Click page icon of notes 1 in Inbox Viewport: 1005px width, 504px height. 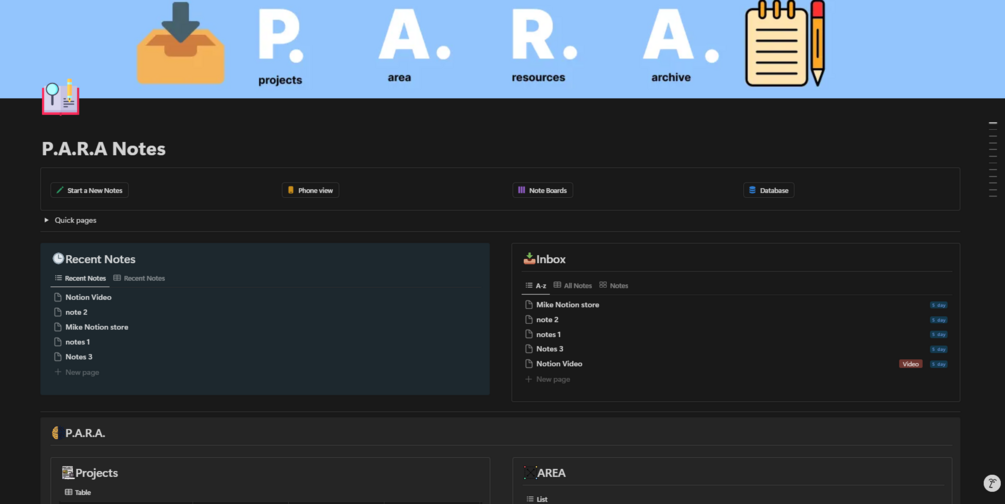point(529,334)
